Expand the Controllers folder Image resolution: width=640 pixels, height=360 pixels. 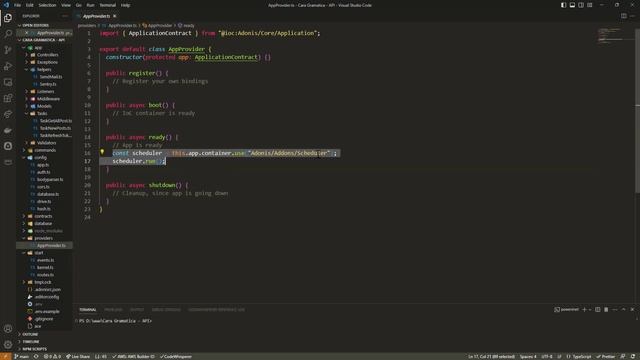point(44,55)
